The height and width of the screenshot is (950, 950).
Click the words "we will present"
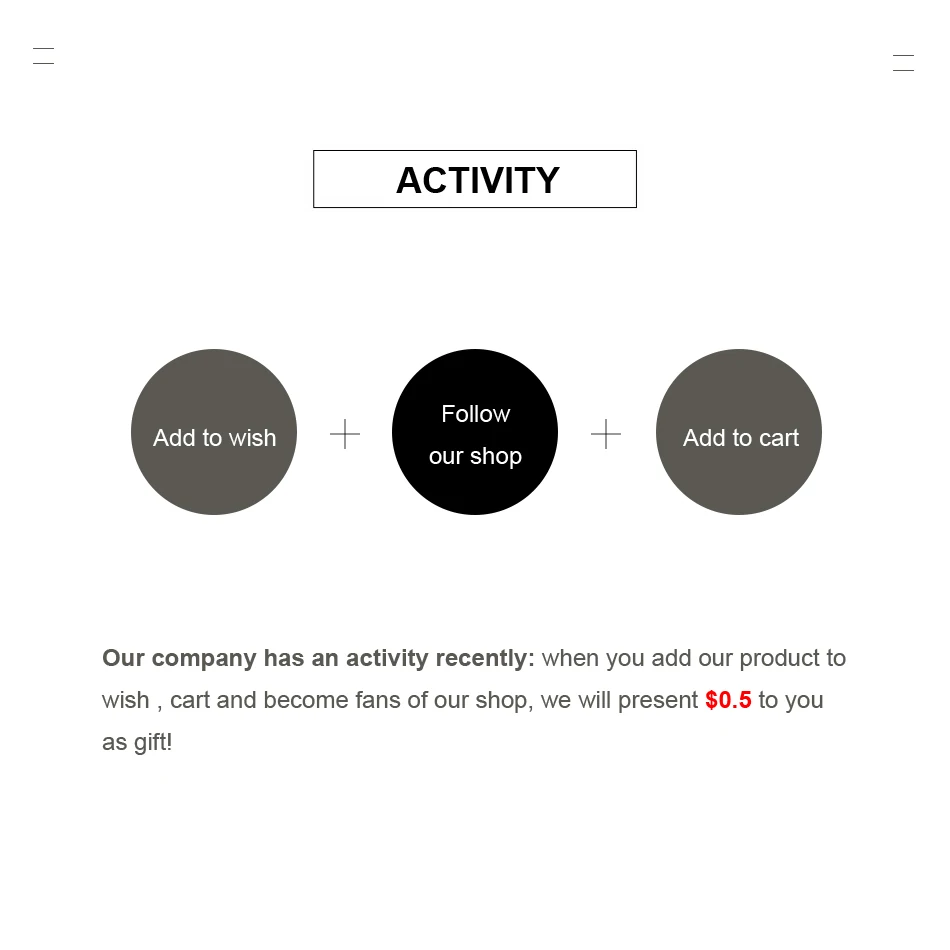[619, 700]
